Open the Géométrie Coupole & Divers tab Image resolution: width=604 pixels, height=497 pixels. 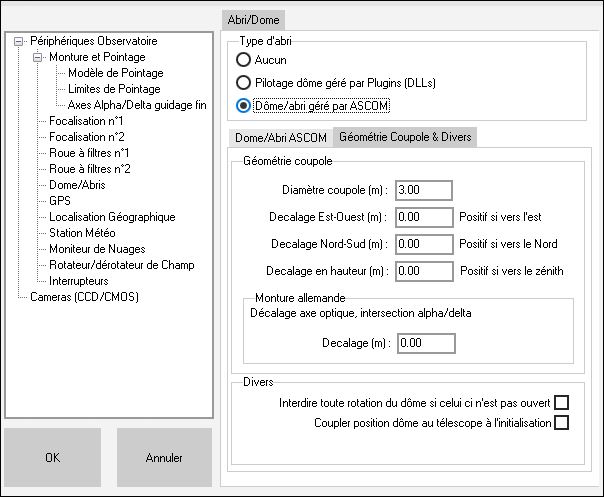click(x=405, y=137)
